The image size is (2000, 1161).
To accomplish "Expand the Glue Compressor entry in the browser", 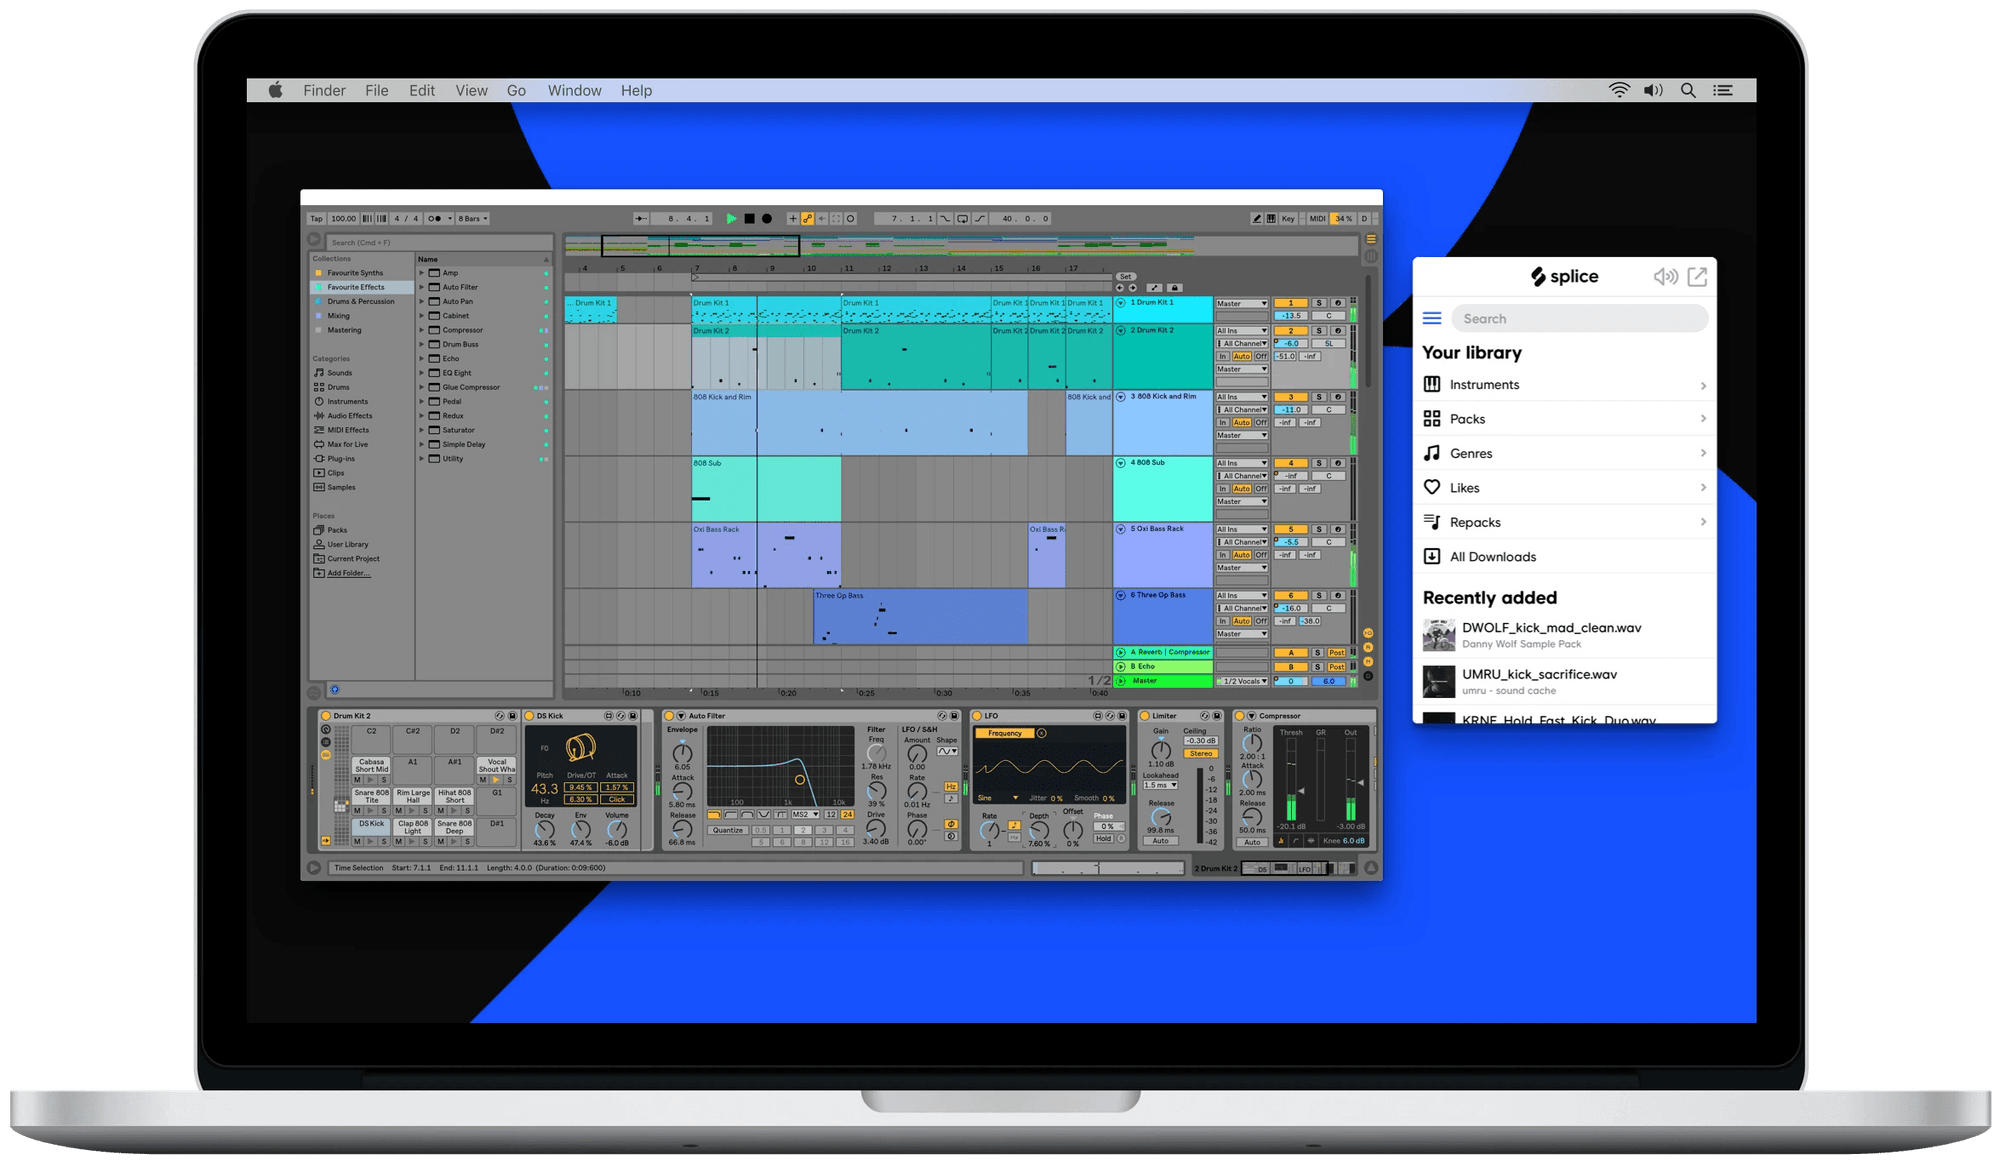I will [x=421, y=387].
